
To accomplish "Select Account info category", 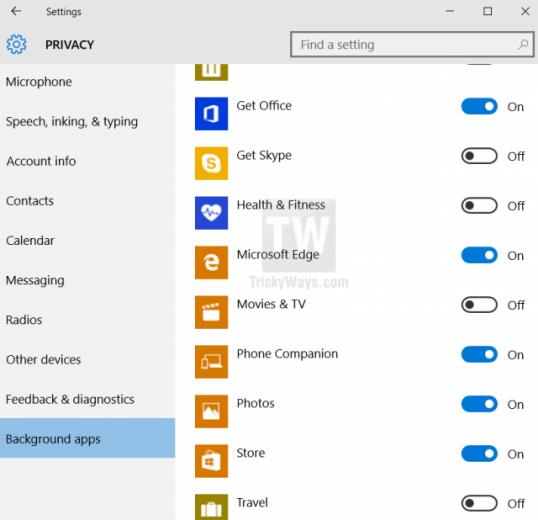I will pyautogui.click(x=87, y=161).
